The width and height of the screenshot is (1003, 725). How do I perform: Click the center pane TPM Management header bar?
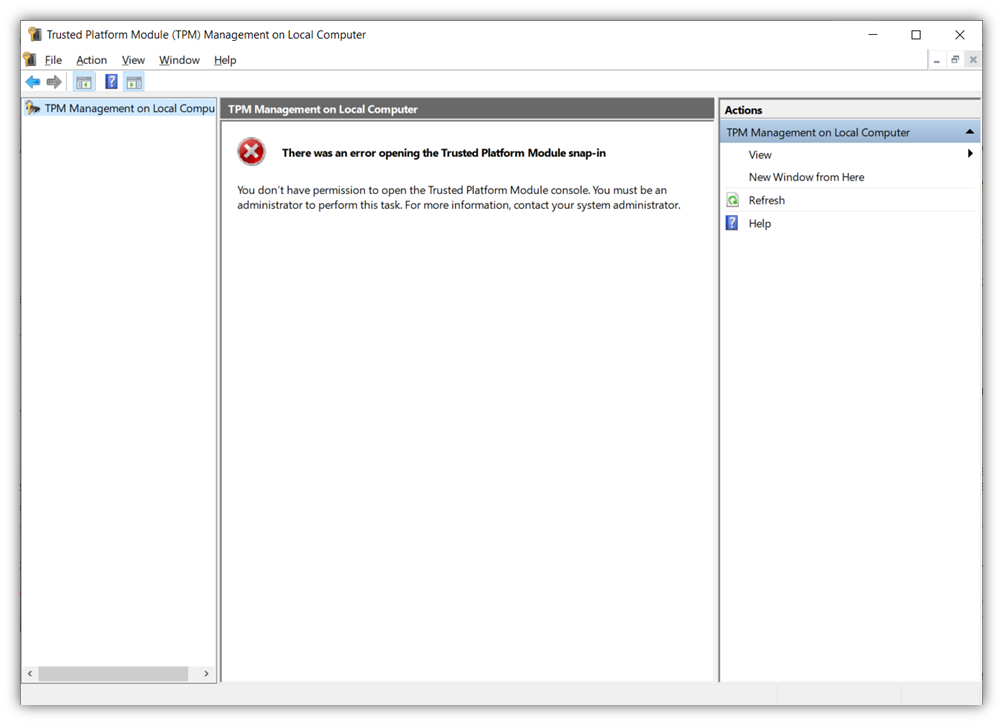tap(468, 109)
